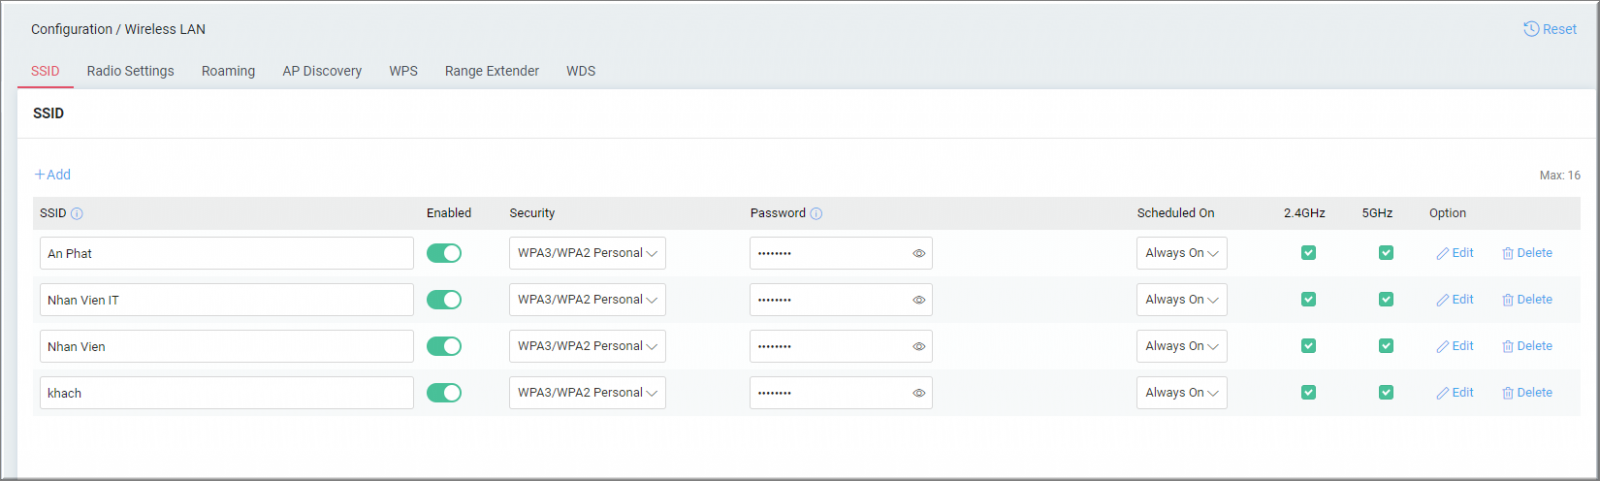The image size is (1600, 481).
Task: Edit the Nhan Vien SSID entry
Action: [x=1455, y=346]
